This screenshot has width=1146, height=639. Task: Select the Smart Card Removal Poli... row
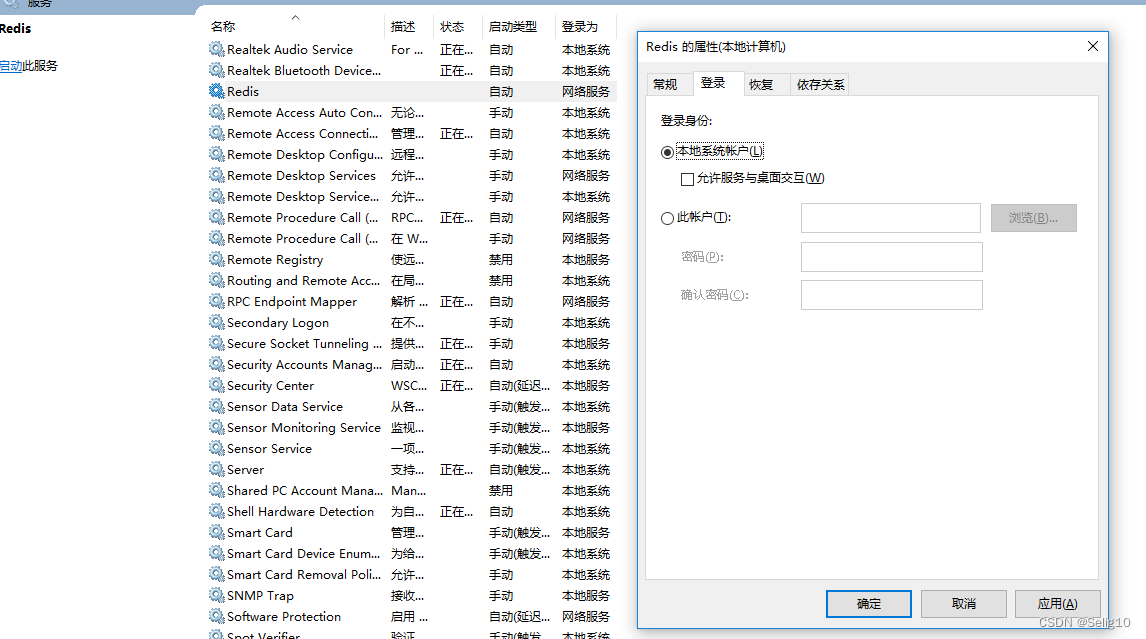click(x=411, y=574)
